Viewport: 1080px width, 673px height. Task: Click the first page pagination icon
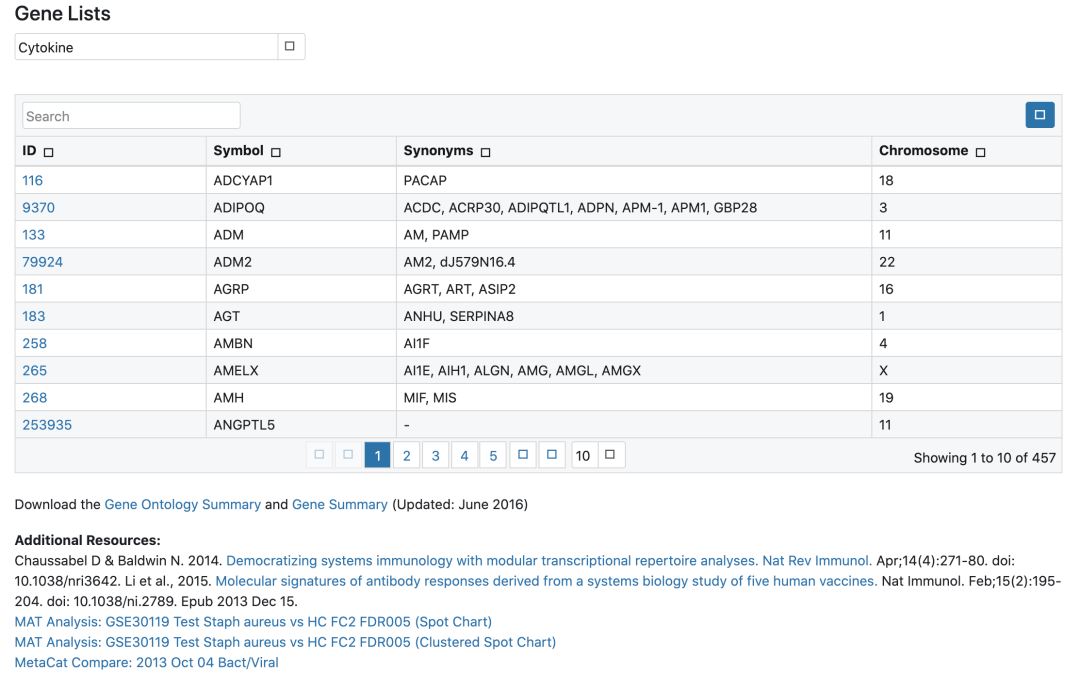click(319, 455)
